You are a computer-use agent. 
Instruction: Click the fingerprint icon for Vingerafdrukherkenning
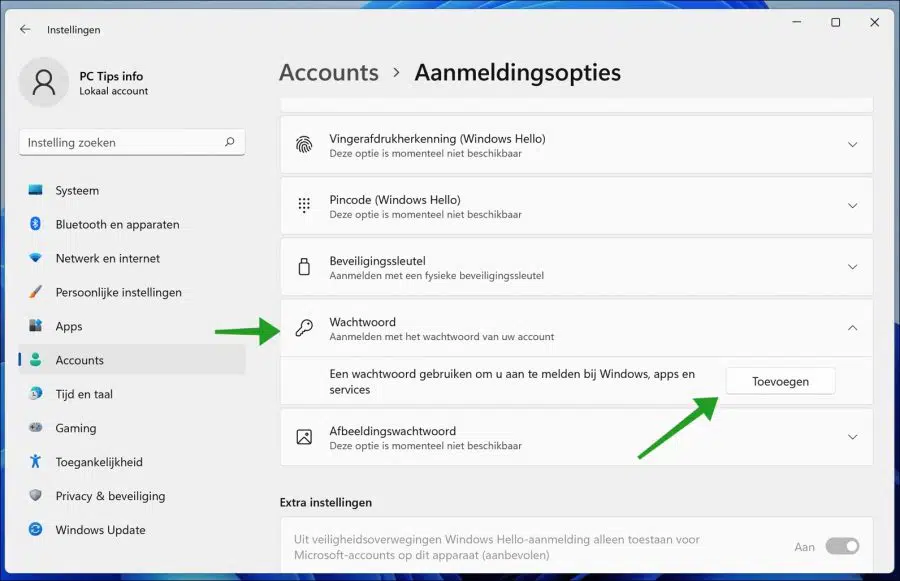[304, 145]
